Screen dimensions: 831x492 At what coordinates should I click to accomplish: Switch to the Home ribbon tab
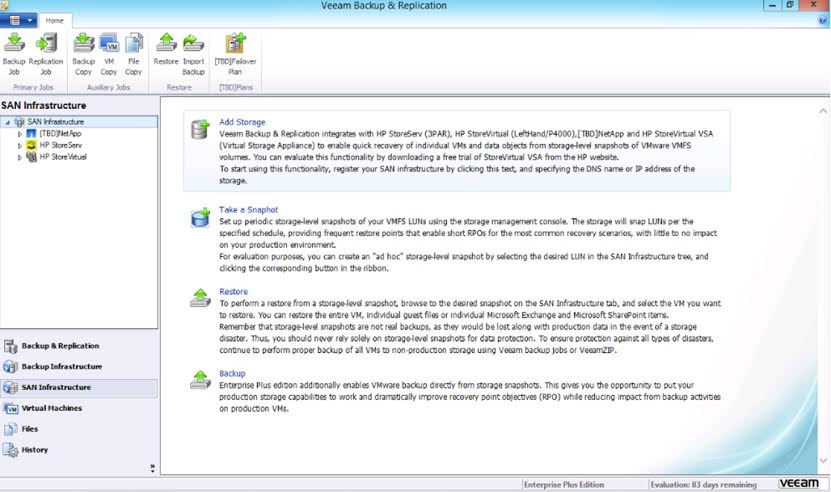click(x=55, y=21)
